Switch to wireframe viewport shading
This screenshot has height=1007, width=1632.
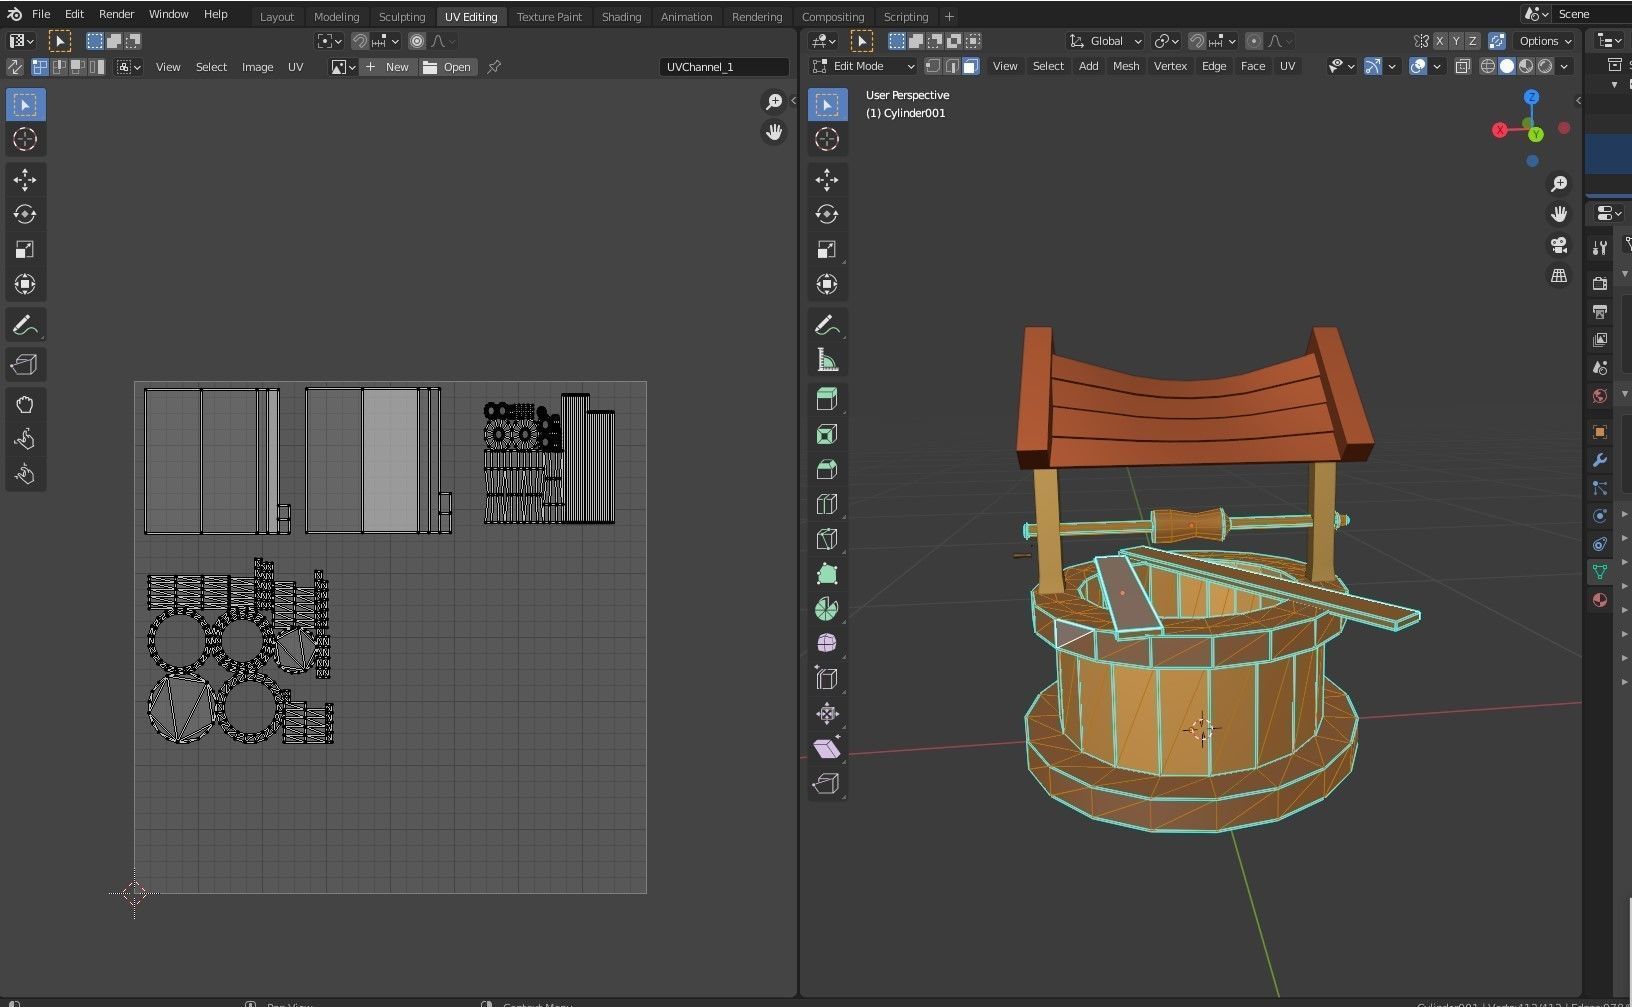click(x=1488, y=66)
